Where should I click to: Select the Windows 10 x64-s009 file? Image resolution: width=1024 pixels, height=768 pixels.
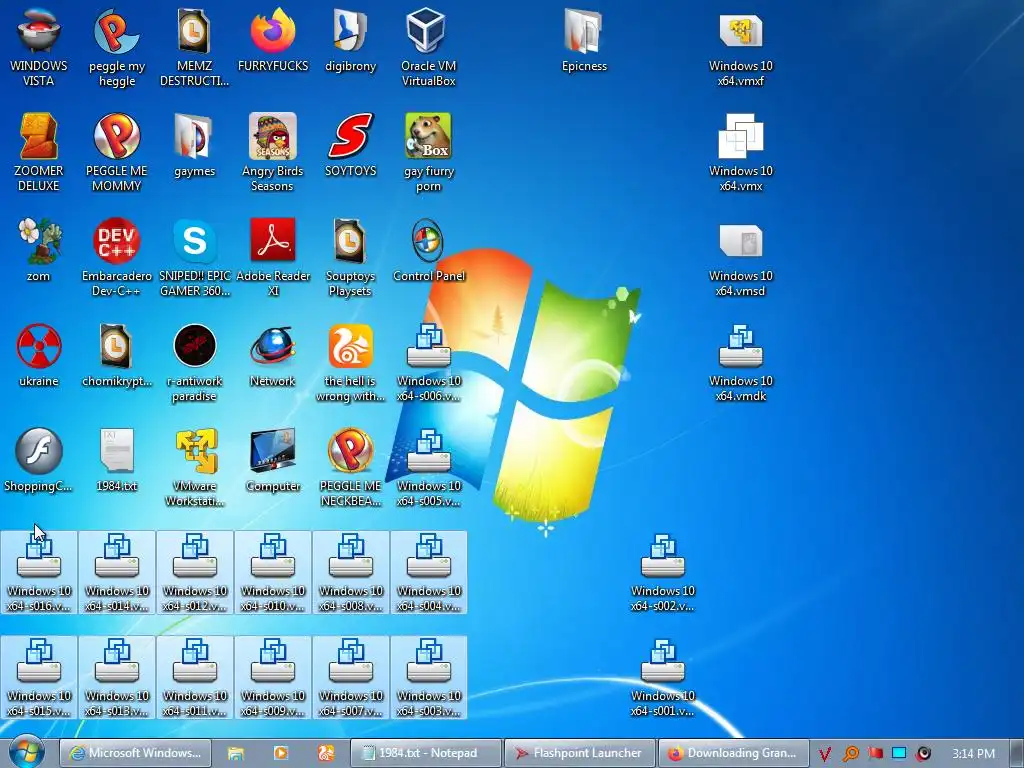coord(272,678)
